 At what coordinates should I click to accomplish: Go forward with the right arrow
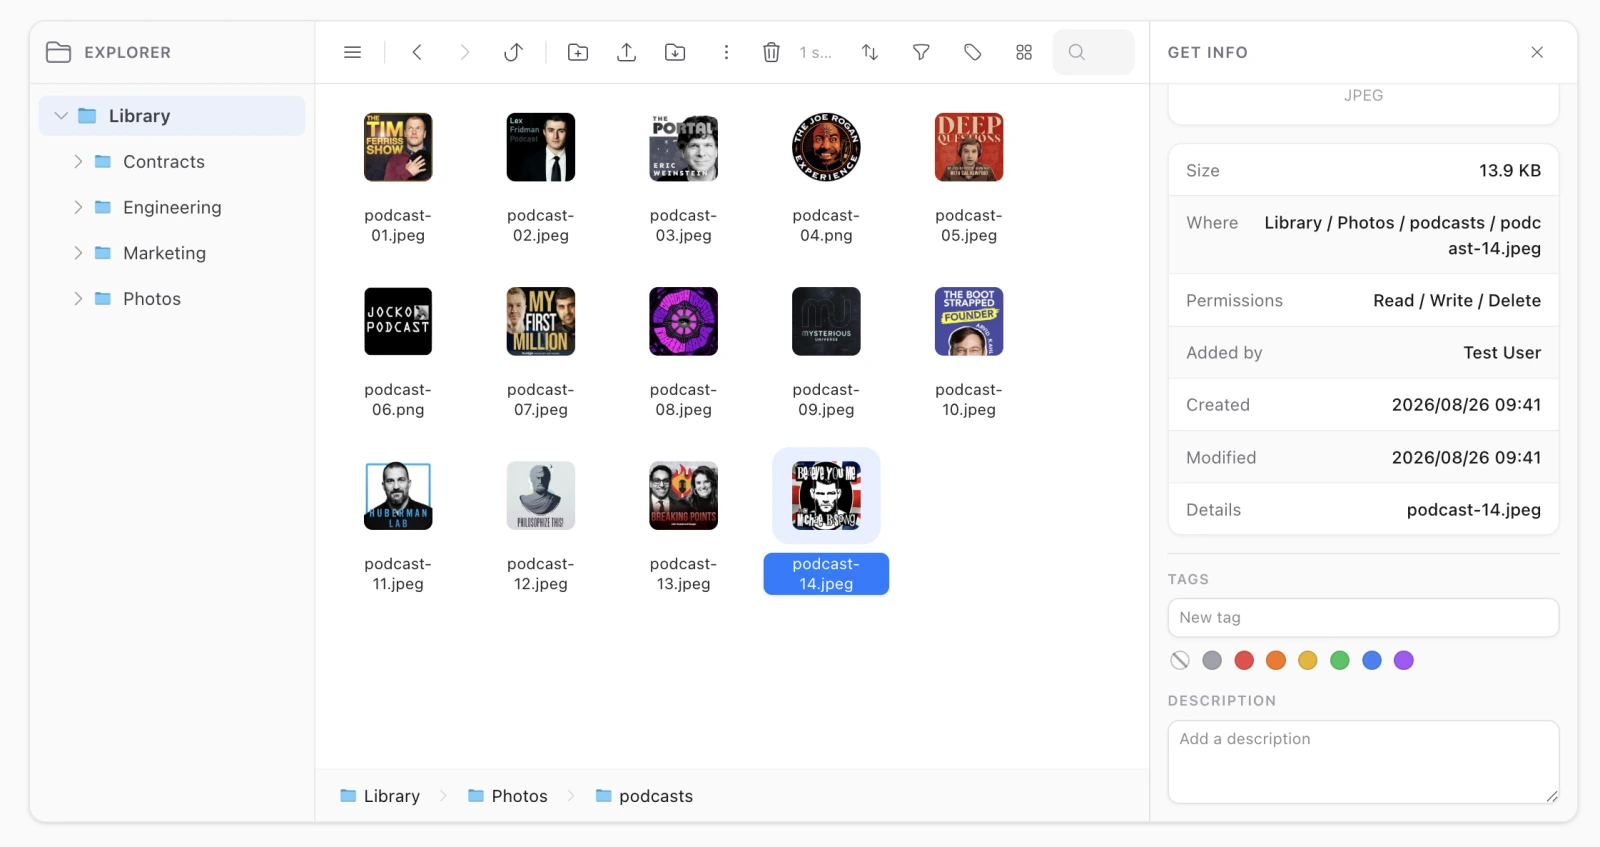(x=464, y=52)
